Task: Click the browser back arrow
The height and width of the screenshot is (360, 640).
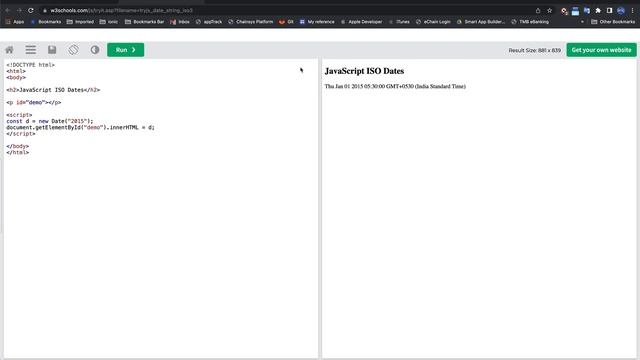Action: click(x=7, y=10)
